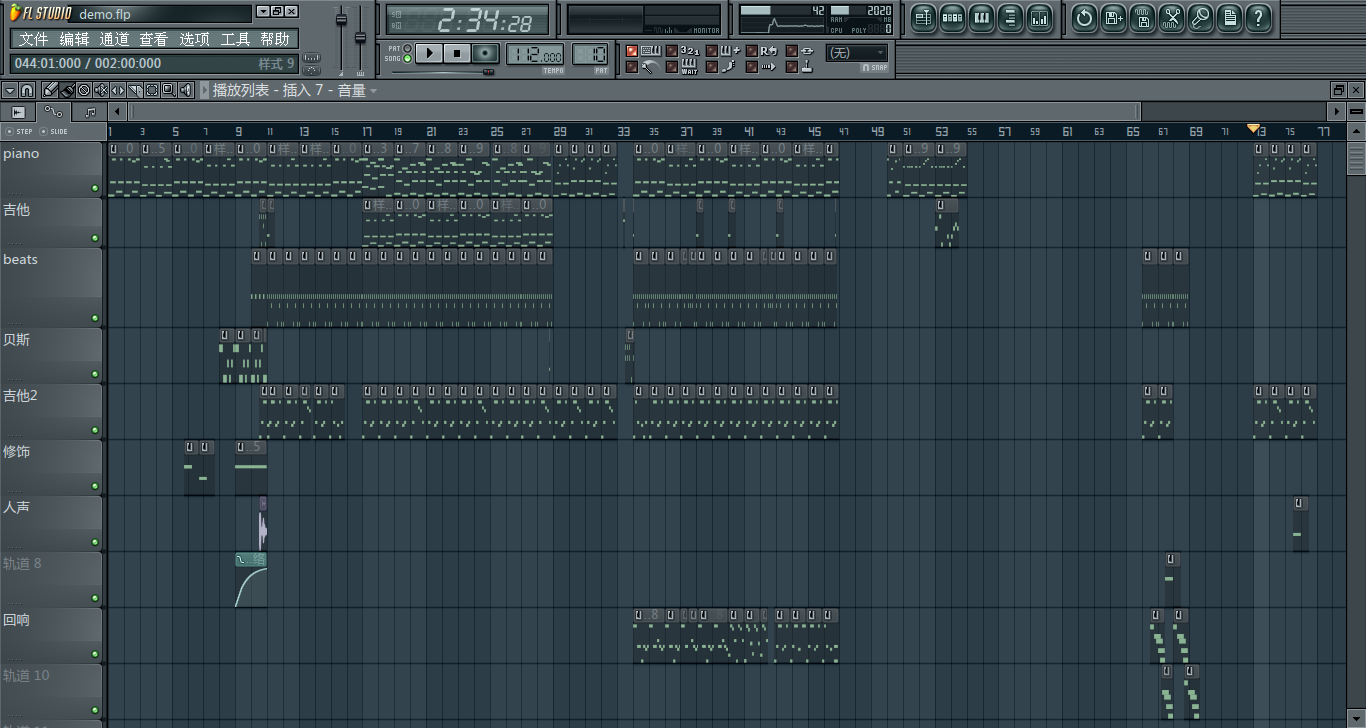Switch to SONG mode
Image resolution: width=1366 pixels, height=728 pixels.
407,59
